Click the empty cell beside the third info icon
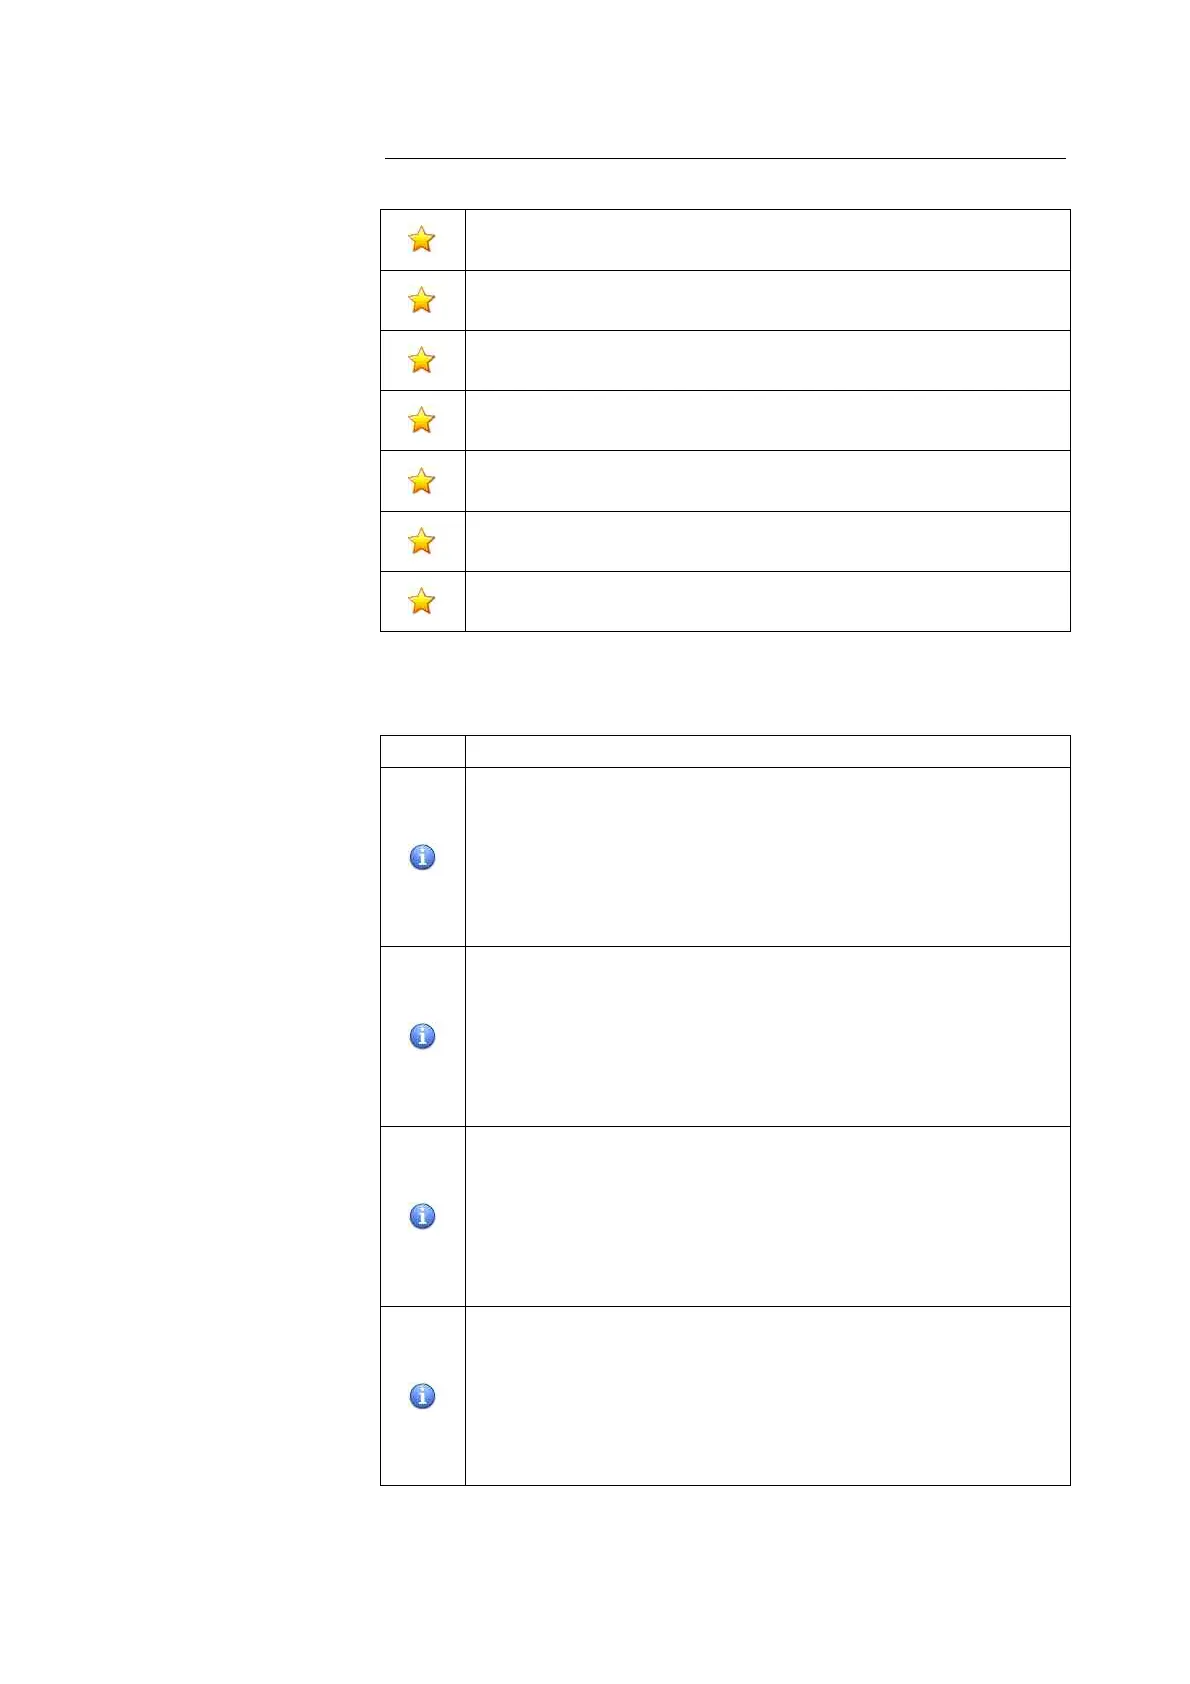The image size is (1190, 1684). click(x=767, y=1216)
